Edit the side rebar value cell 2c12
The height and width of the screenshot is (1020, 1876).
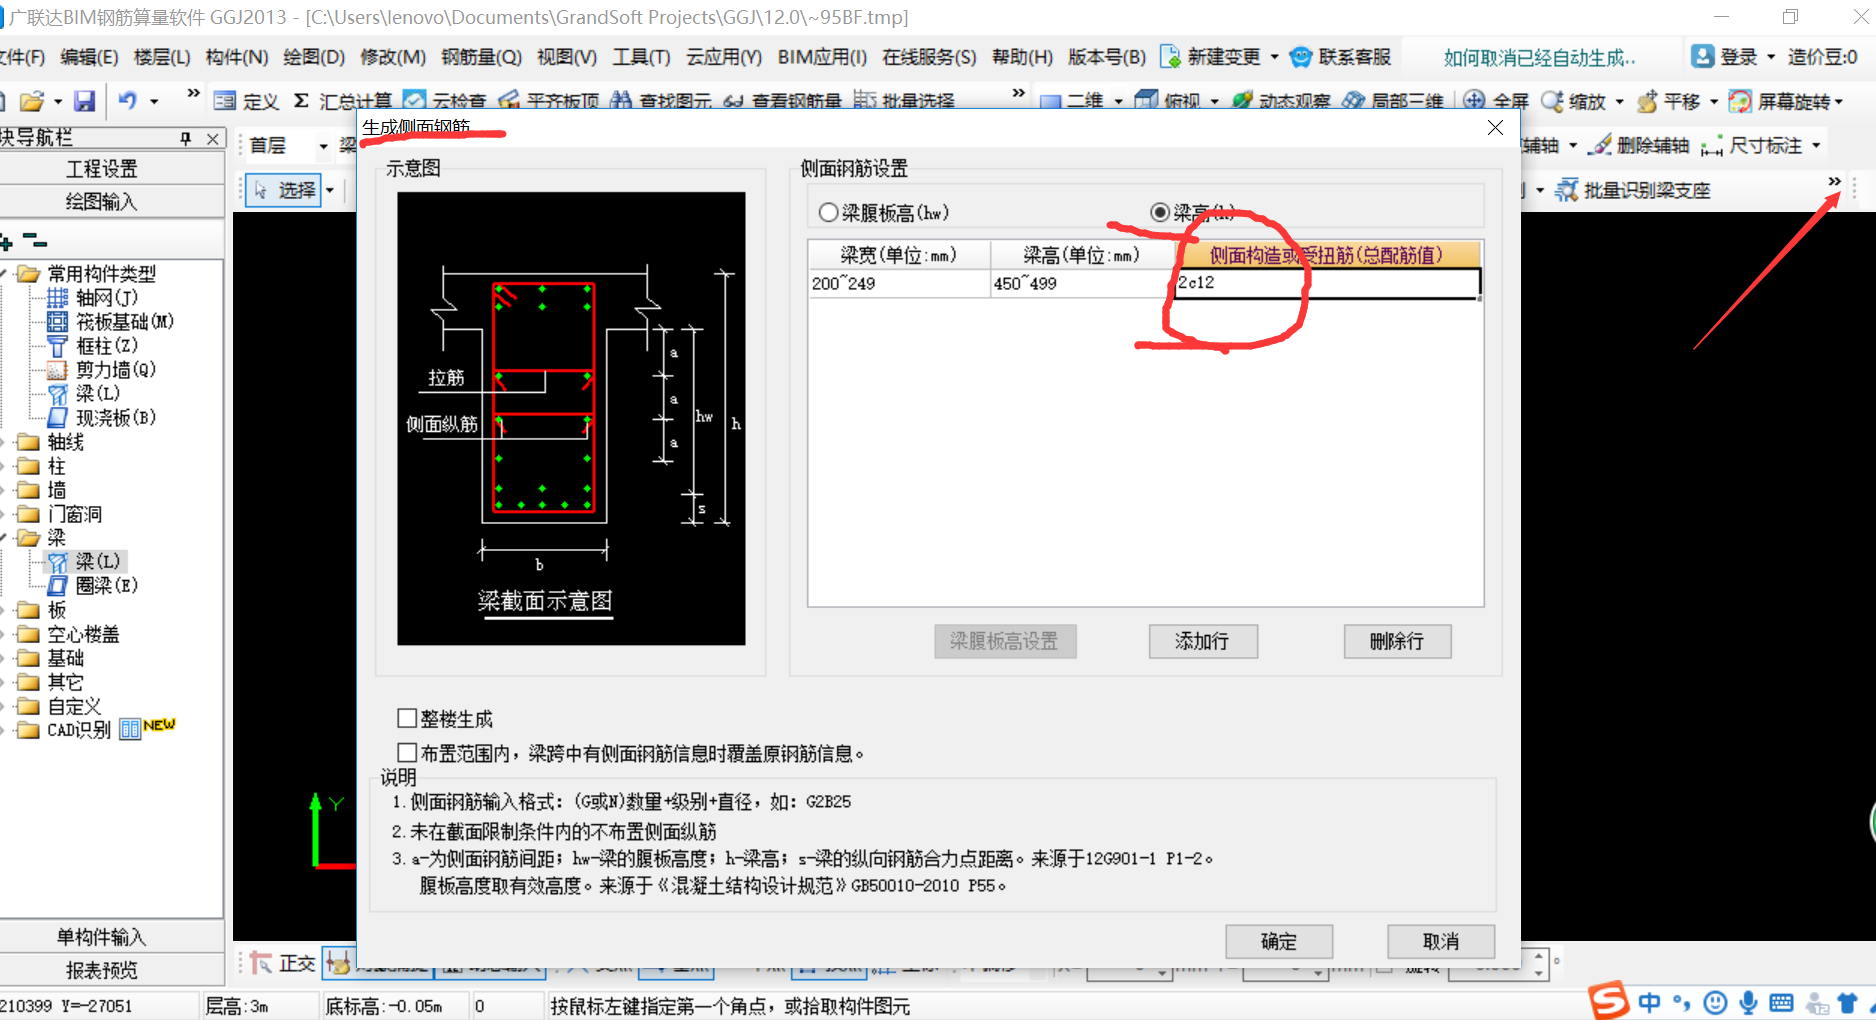click(1328, 283)
